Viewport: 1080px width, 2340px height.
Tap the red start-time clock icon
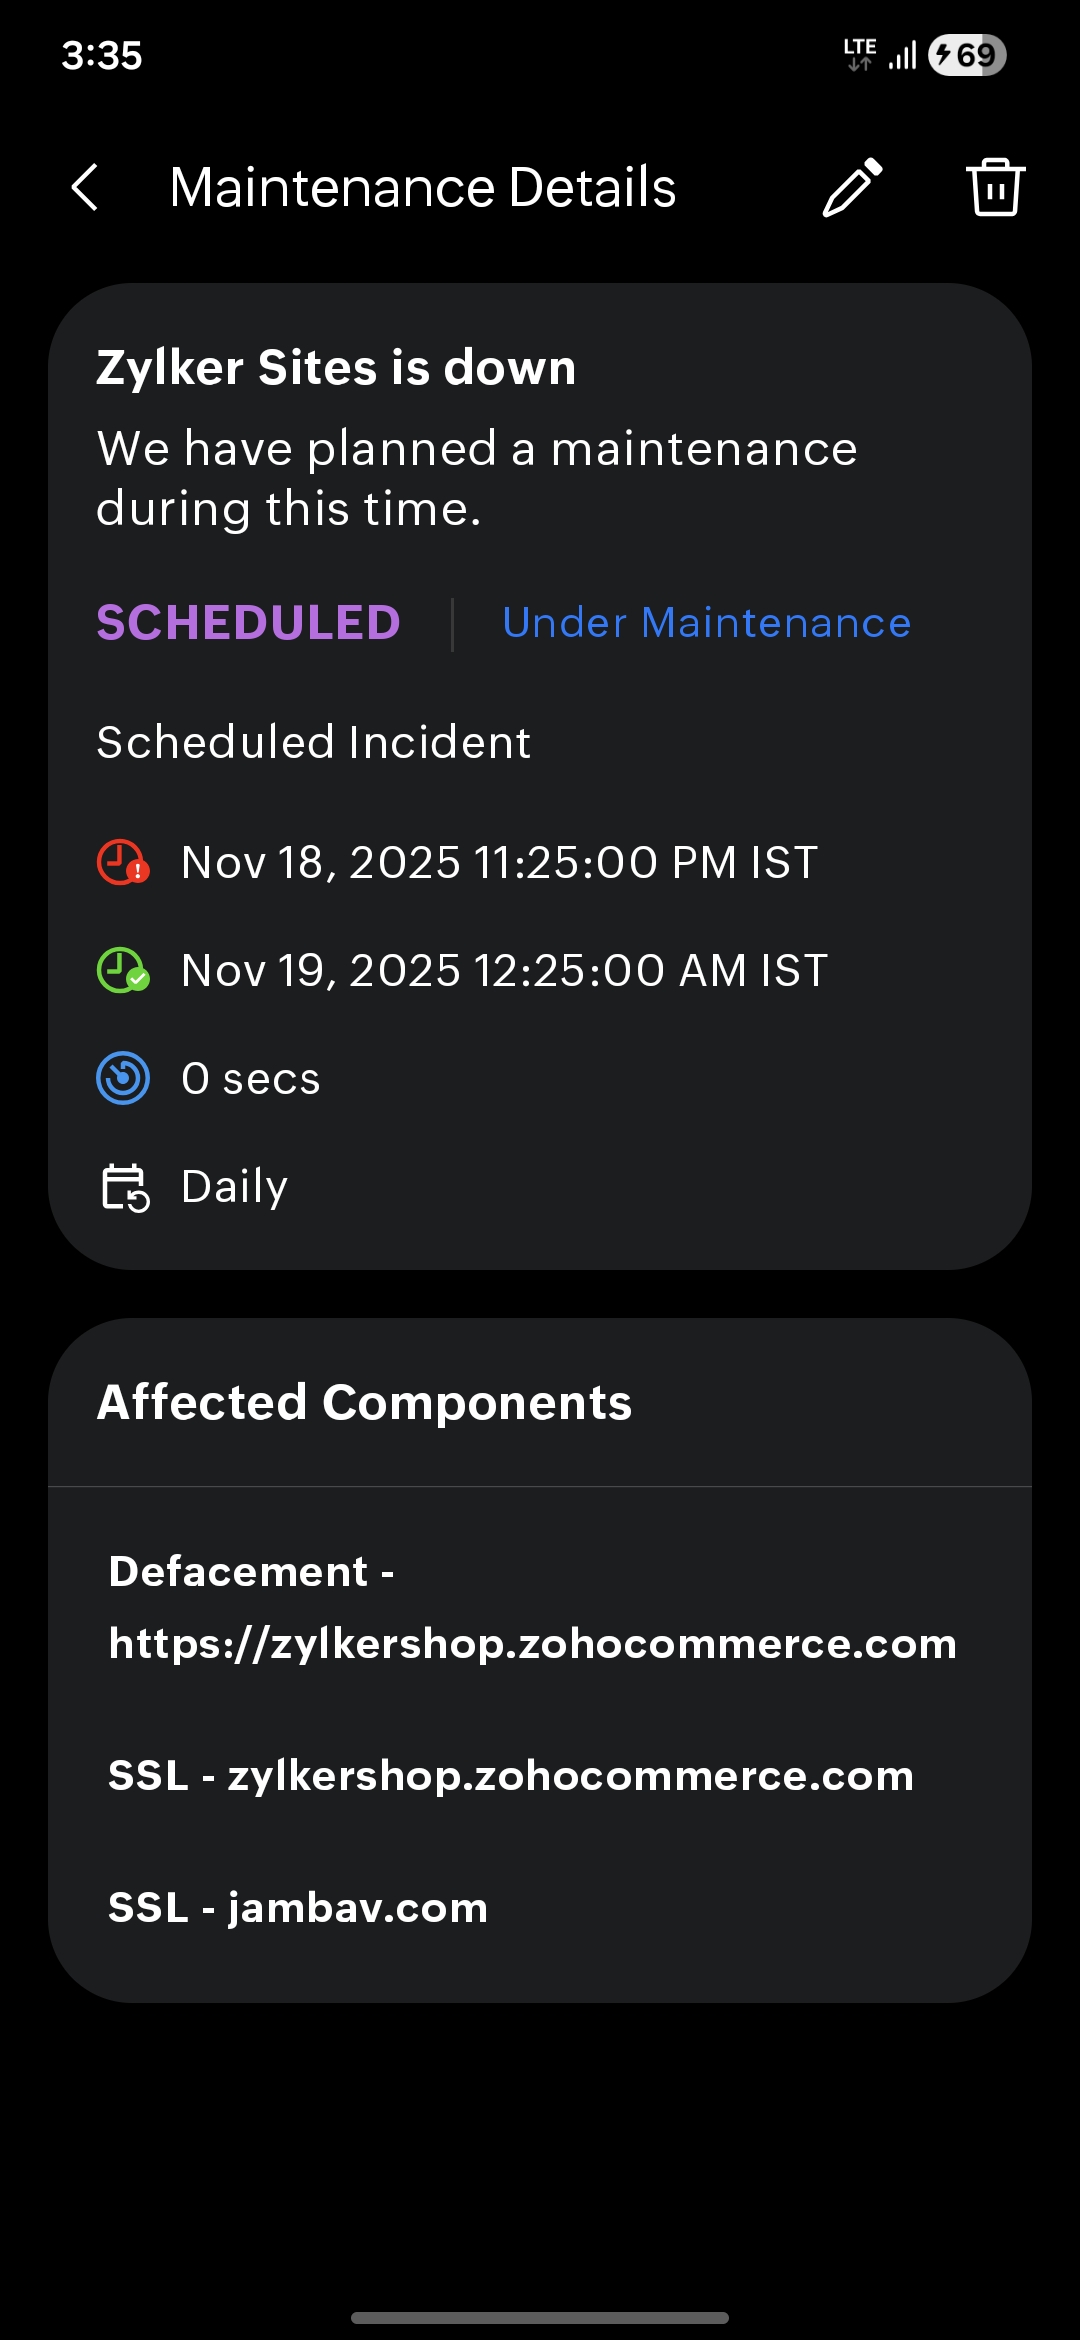tap(123, 862)
